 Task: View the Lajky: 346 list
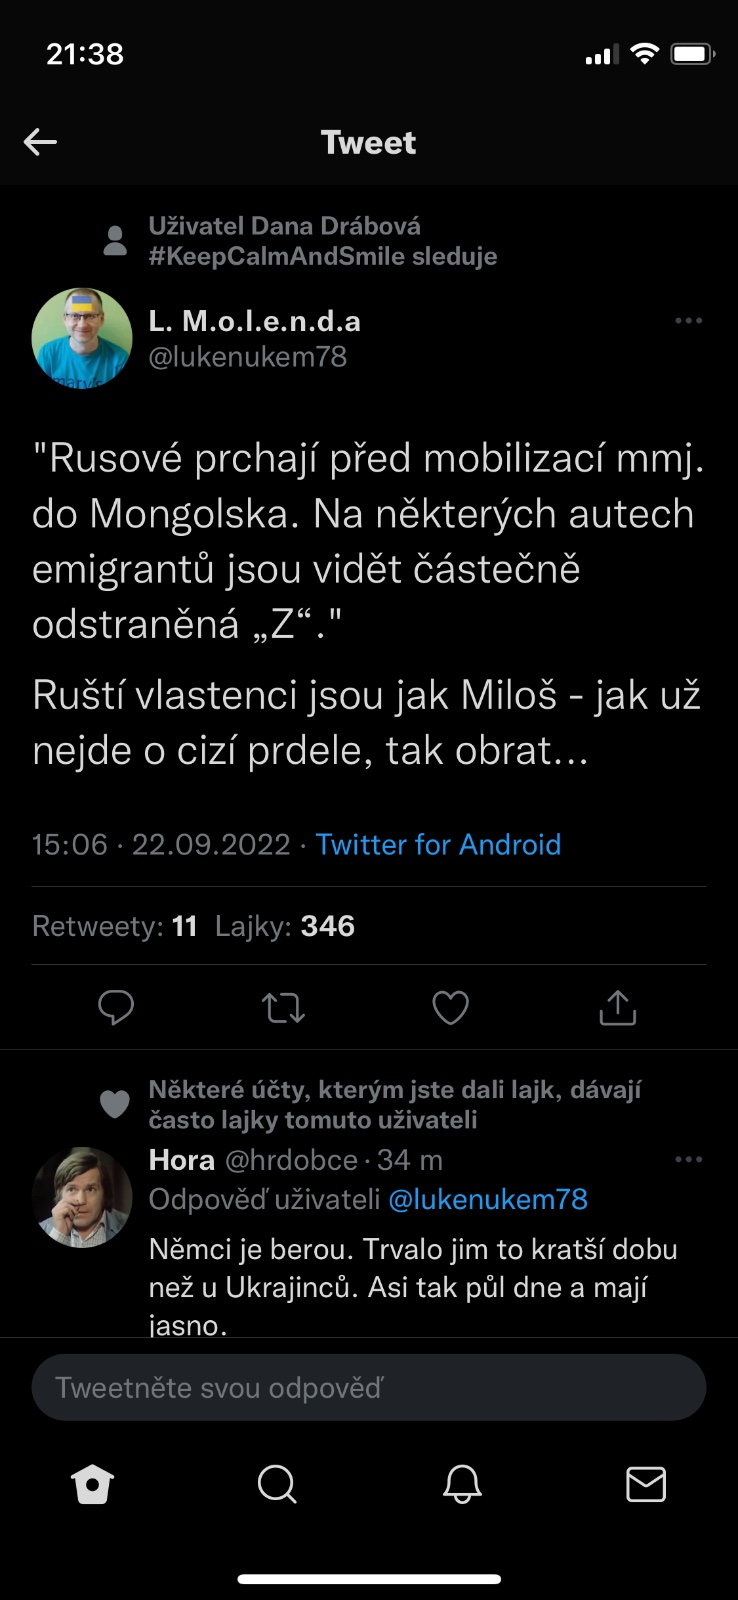(285, 926)
